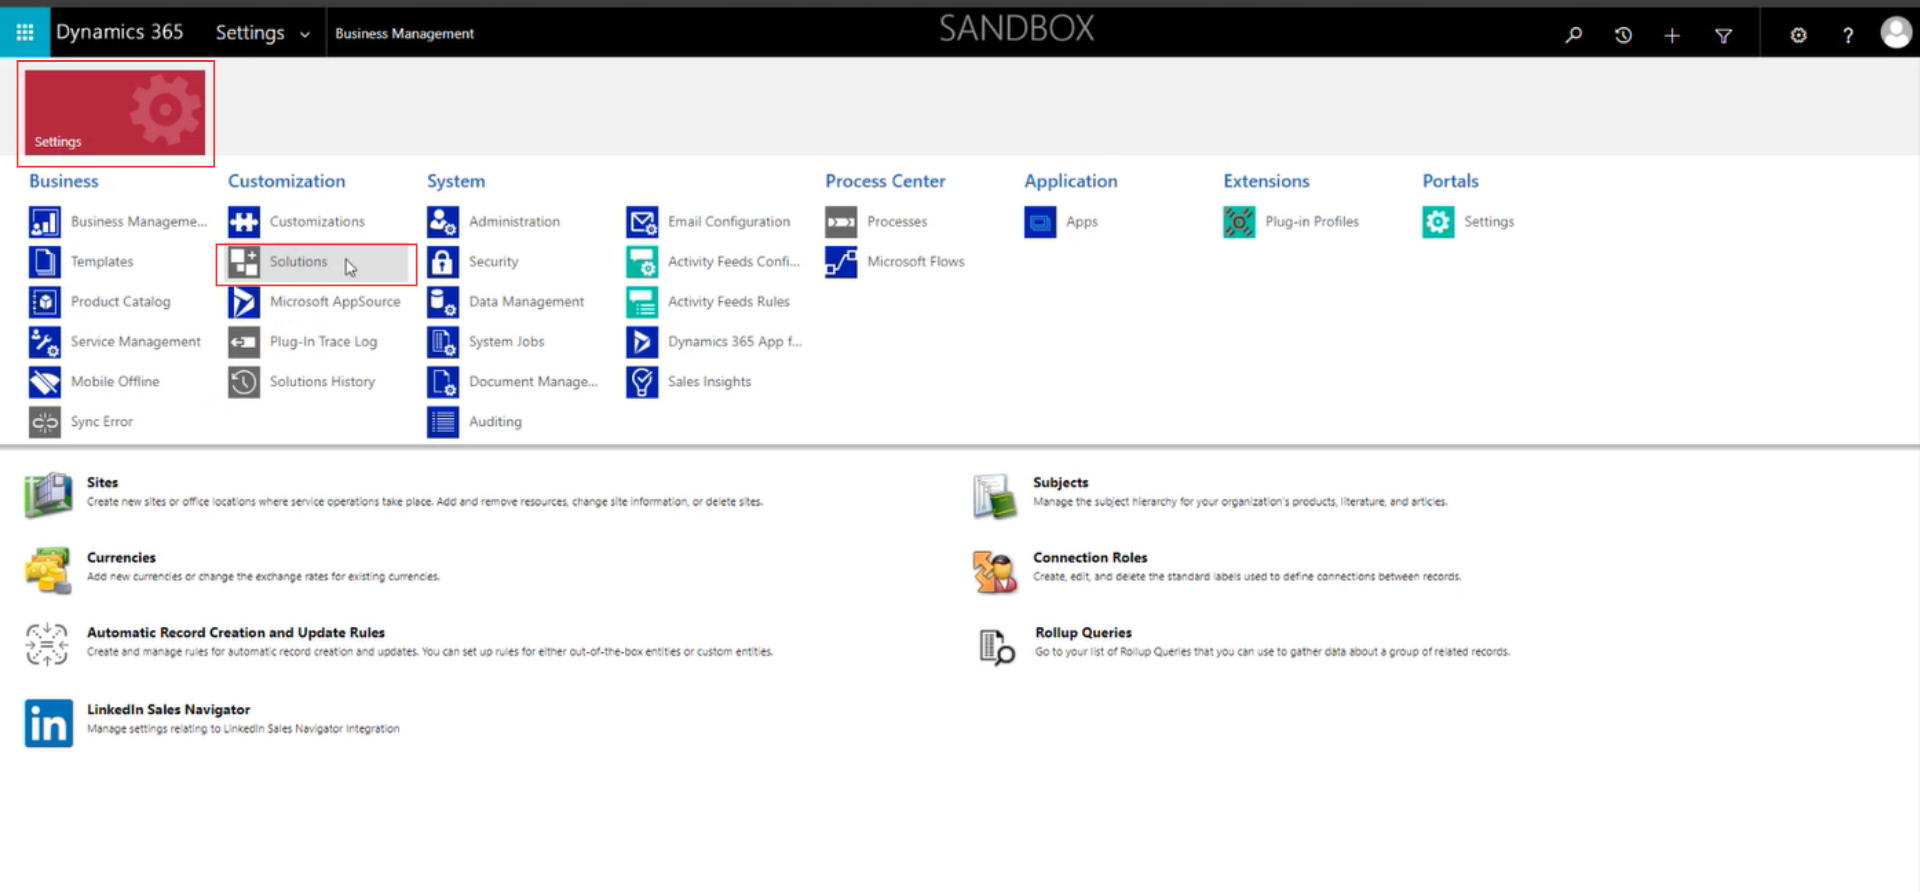Click the Document Management icon
Screen dimensions: 1920x892
pyautogui.click(x=443, y=382)
